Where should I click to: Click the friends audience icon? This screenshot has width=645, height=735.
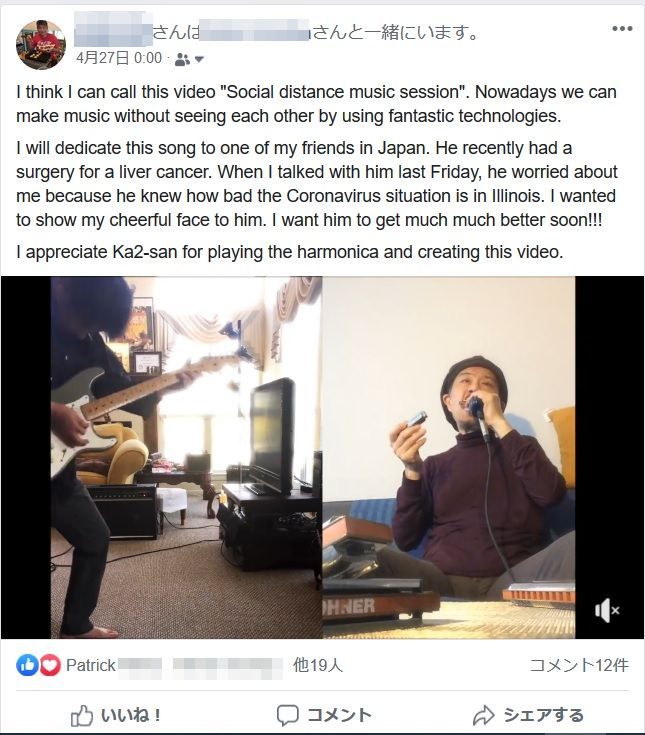point(182,59)
